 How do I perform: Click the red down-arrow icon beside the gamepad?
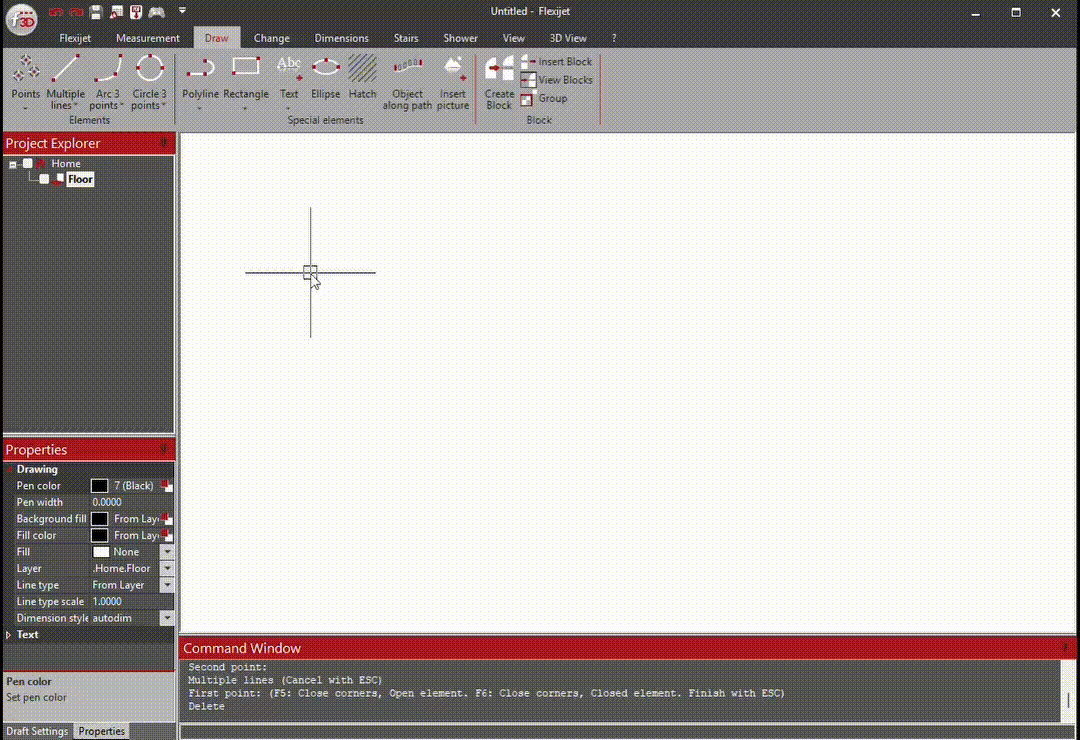(136, 12)
